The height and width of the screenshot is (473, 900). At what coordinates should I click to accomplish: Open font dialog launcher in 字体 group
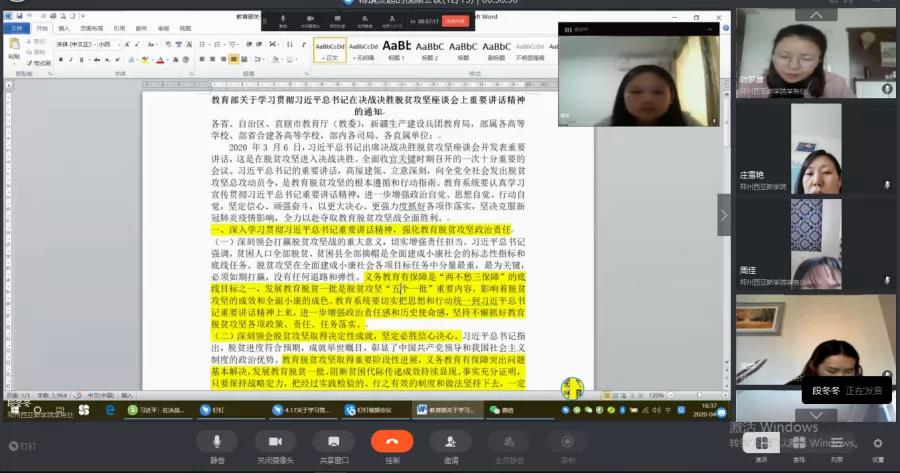pos(191,73)
